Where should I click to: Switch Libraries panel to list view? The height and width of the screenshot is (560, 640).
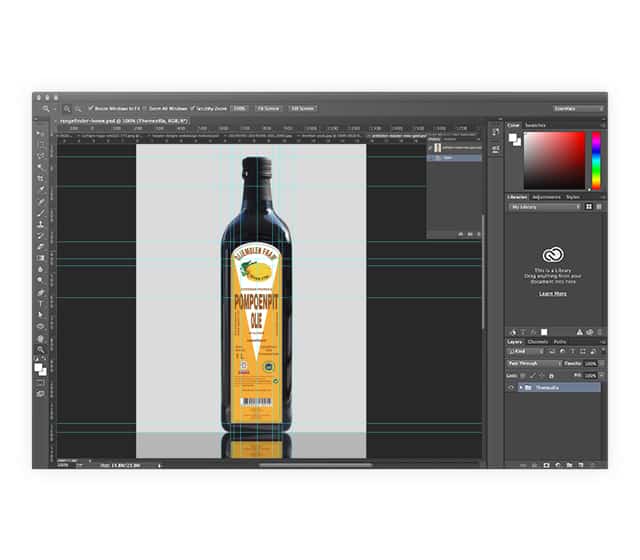[x=599, y=207]
